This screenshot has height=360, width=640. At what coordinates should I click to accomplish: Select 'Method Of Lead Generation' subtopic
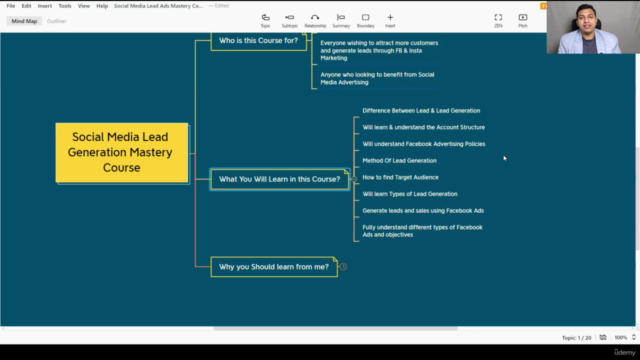(399, 161)
